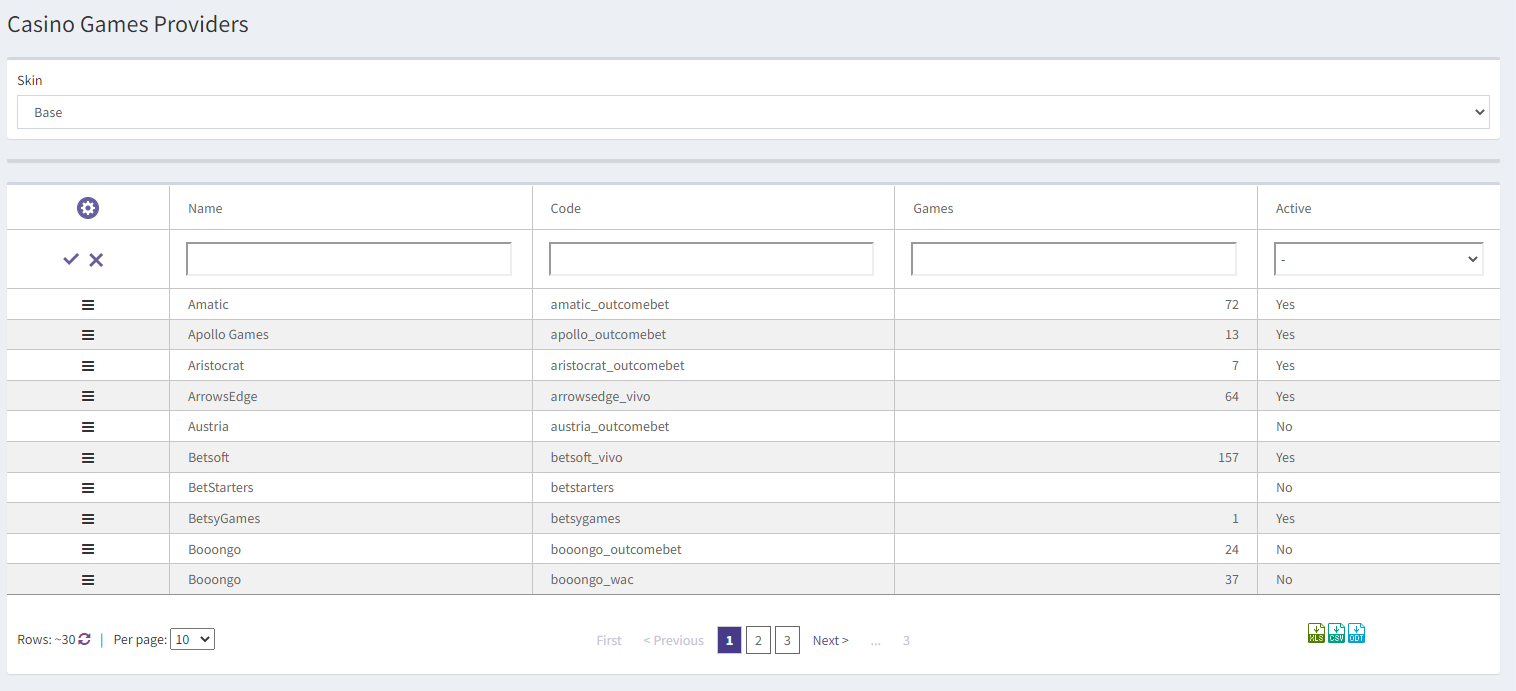Open row menu for BetsyGames
This screenshot has width=1516, height=691.
tap(88, 518)
